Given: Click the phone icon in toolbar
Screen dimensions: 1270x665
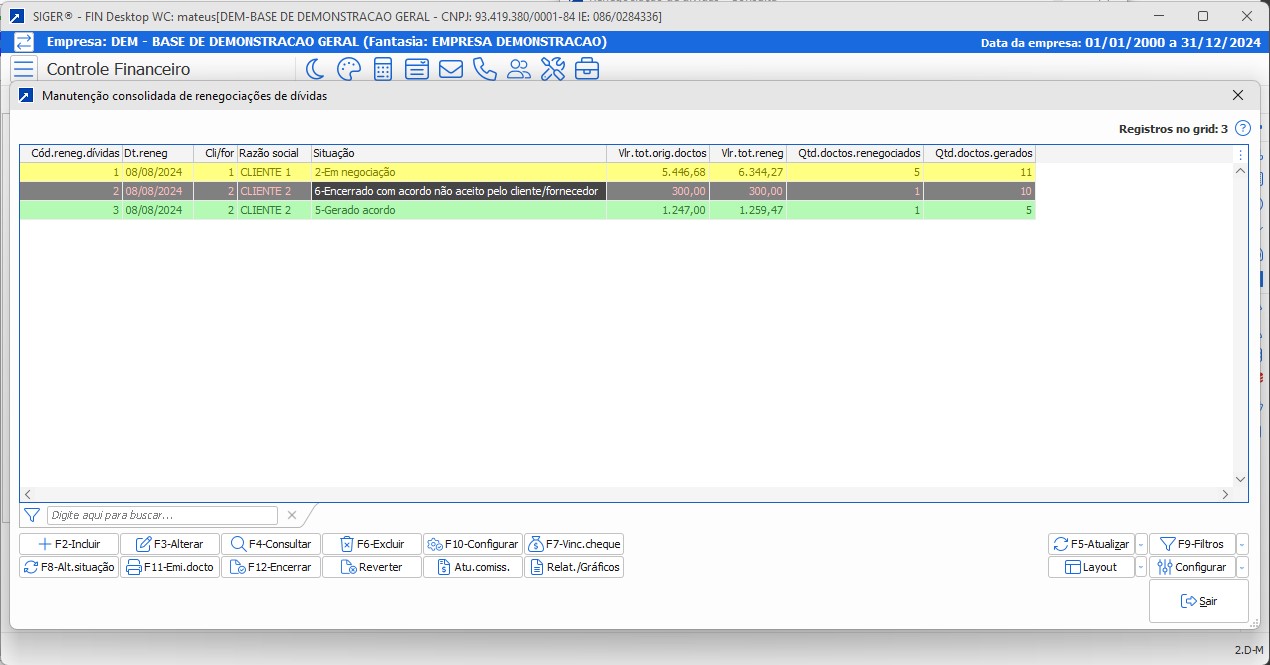Looking at the screenshot, I should [484, 69].
